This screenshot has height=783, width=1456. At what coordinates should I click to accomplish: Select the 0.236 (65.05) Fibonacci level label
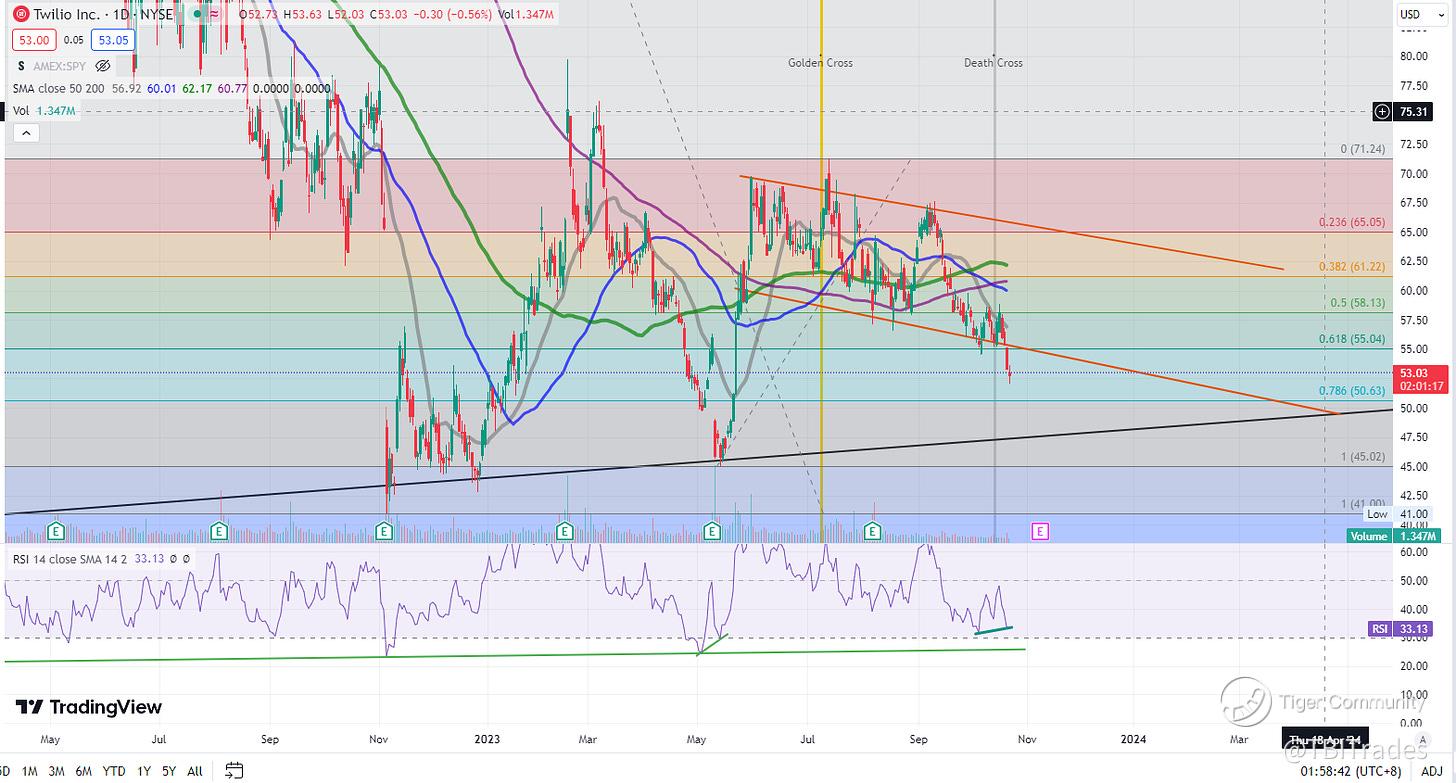pyautogui.click(x=1352, y=223)
